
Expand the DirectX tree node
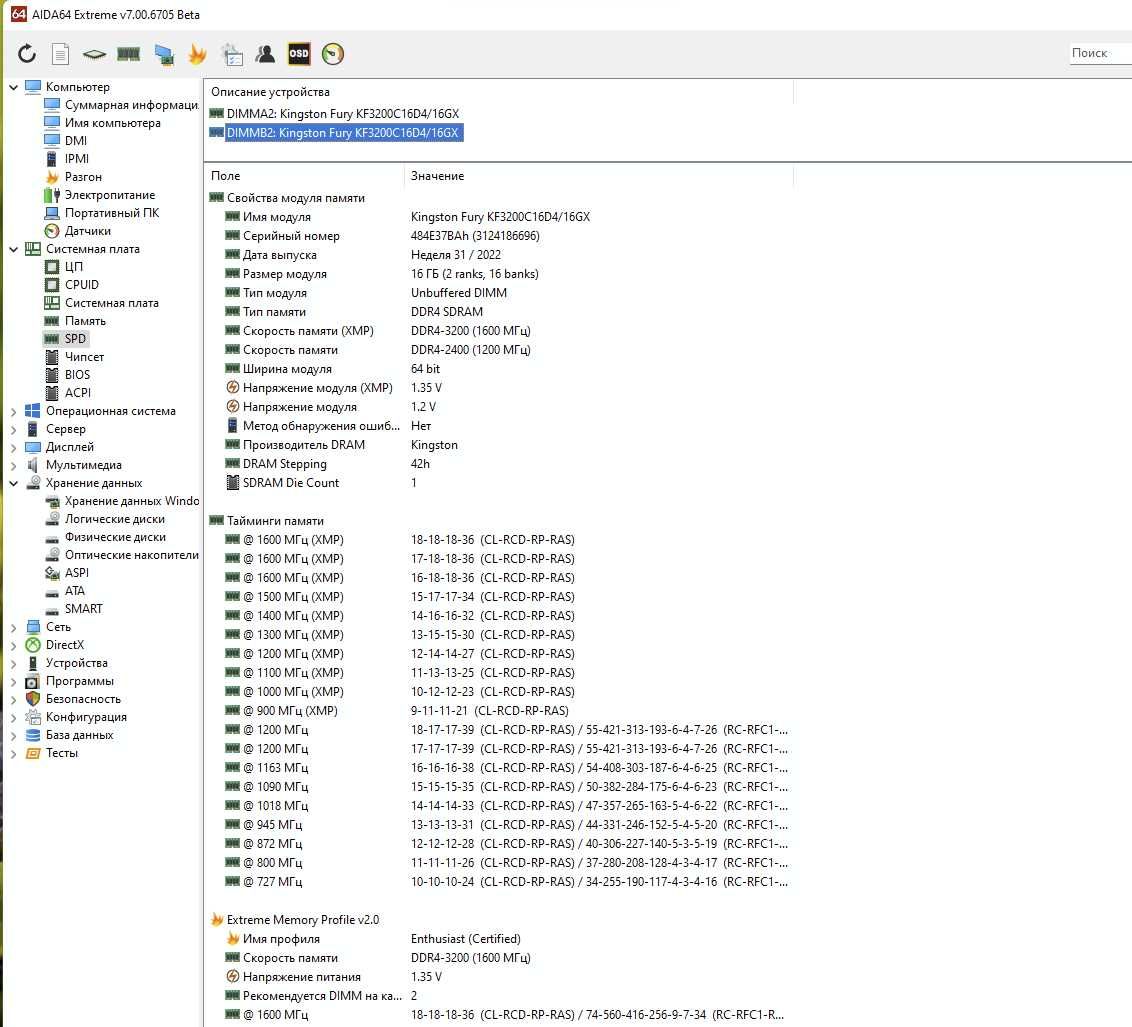[14, 645]
